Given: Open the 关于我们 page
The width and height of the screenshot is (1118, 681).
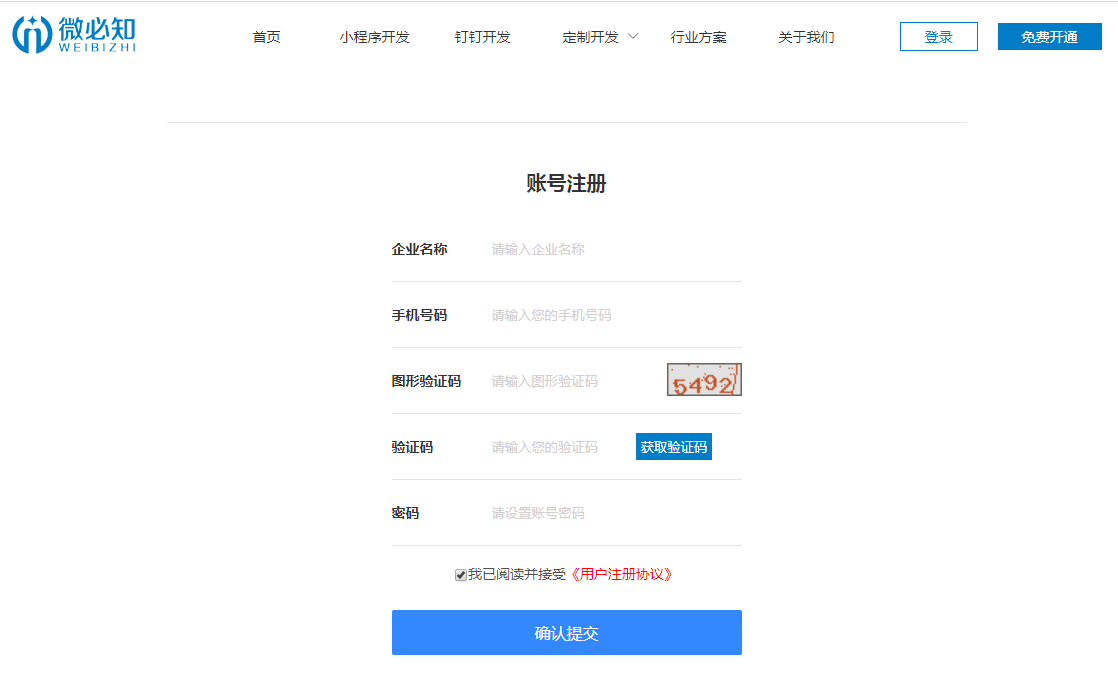Looking at the screenshot, I should [806, 37].
